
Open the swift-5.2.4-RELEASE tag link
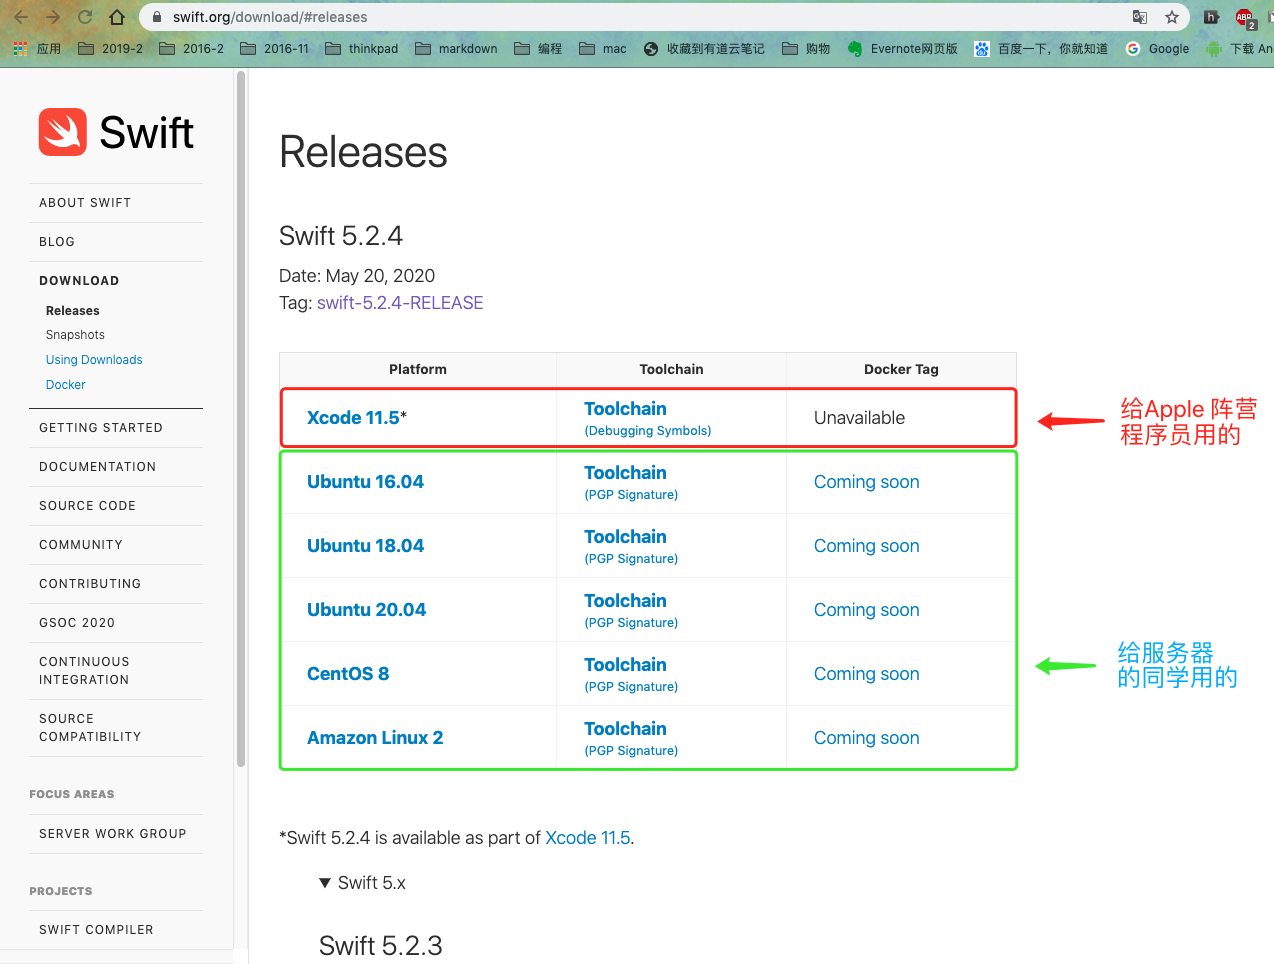[400, 303]
